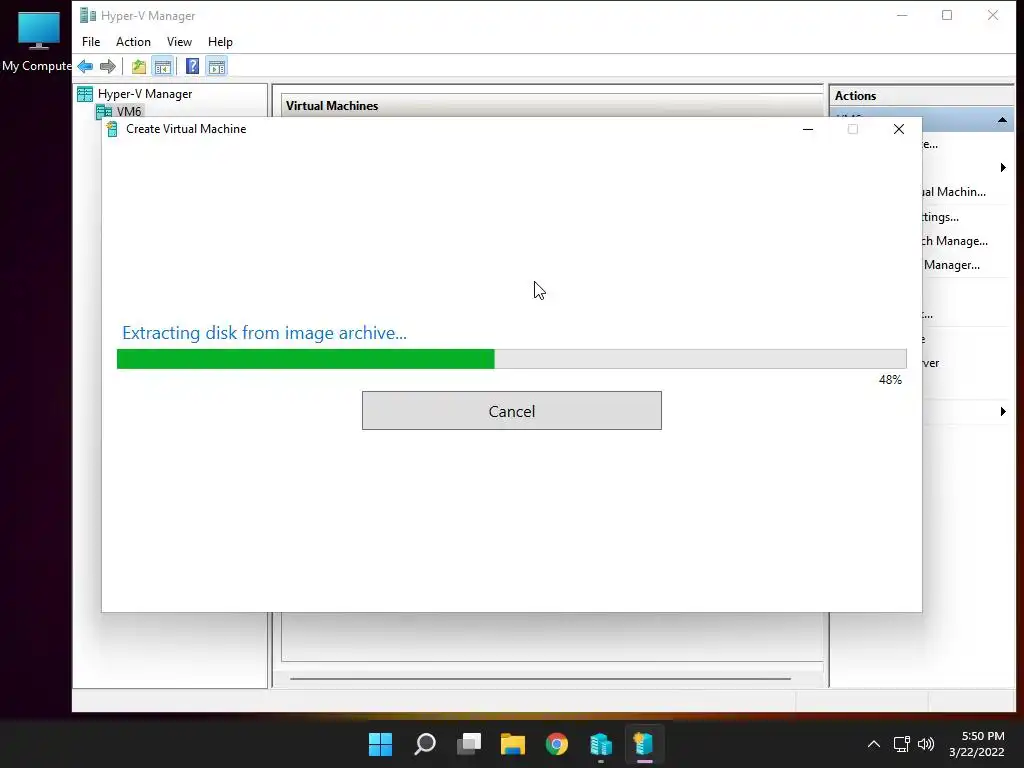Open File Explorer from the taskbar
This screenshot has height=768, width=1024.
513,744
